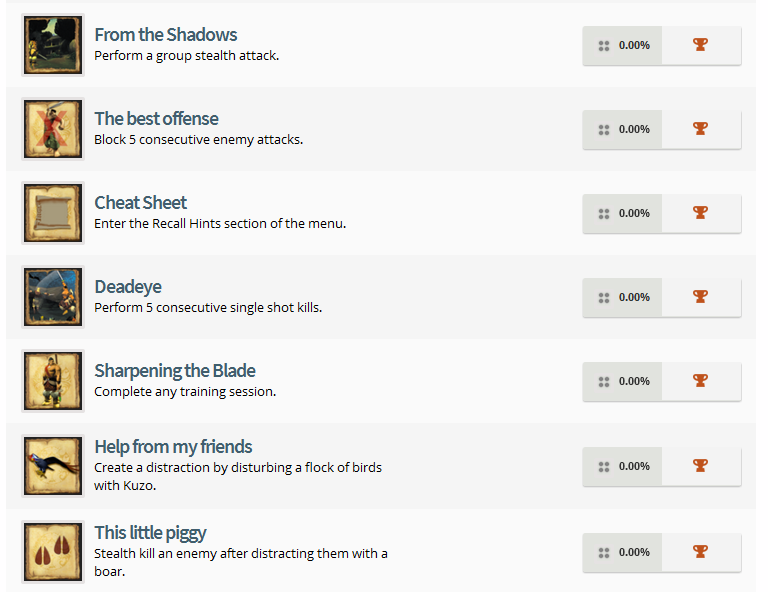Click the trophy icon in the Deadeye row
Image resolution: width=768 pixels, height=592 pixels.
click(x=700, y=297)
